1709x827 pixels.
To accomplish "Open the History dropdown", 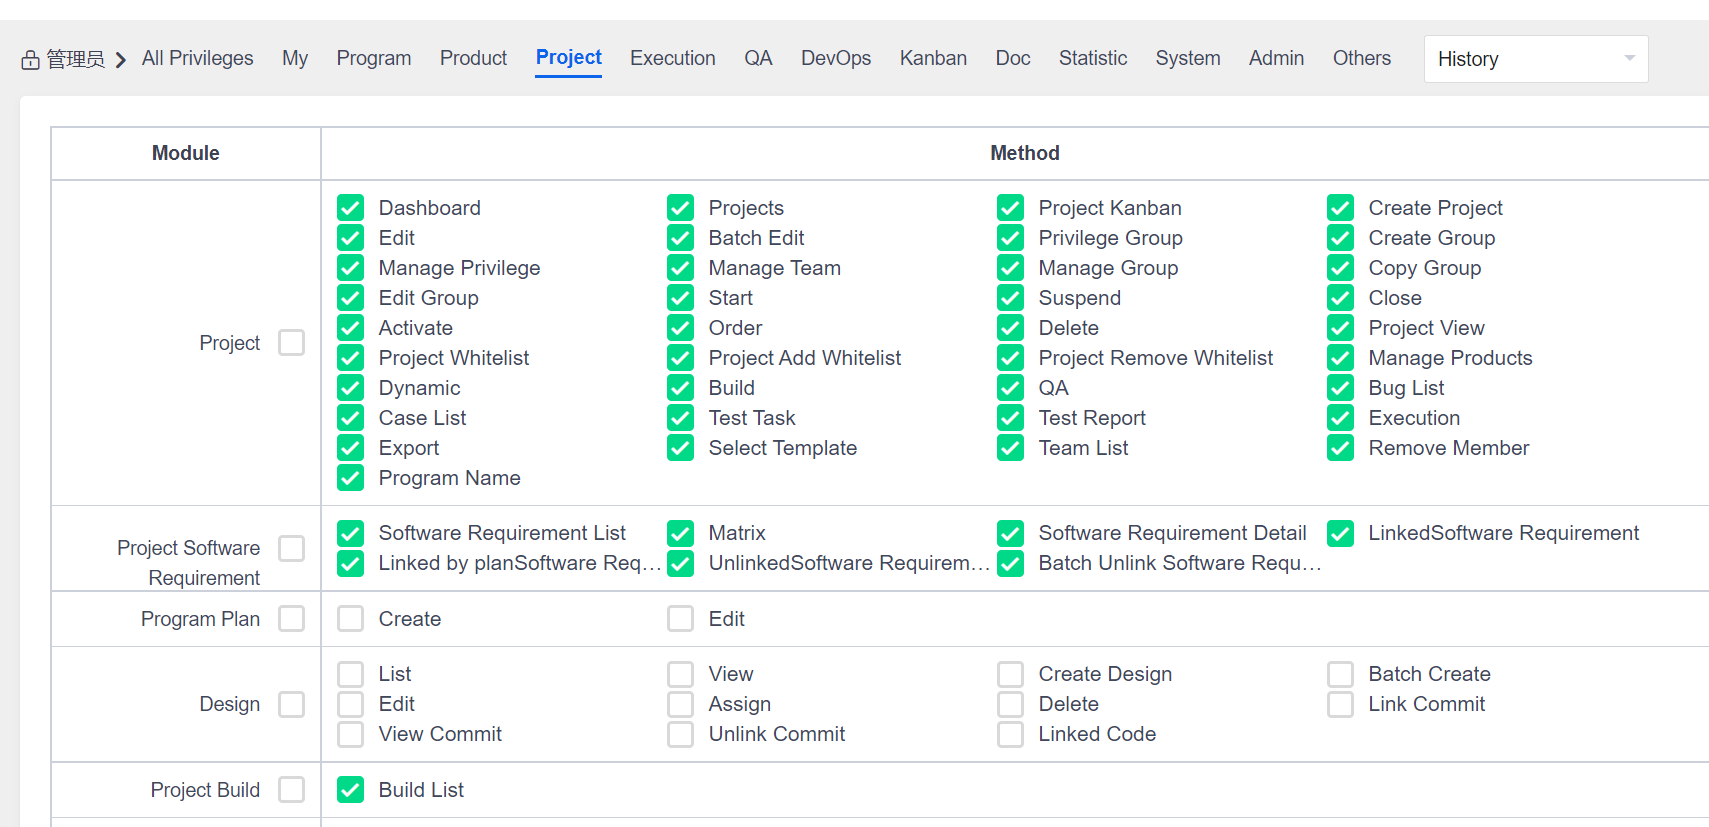I will (1535, 59).
